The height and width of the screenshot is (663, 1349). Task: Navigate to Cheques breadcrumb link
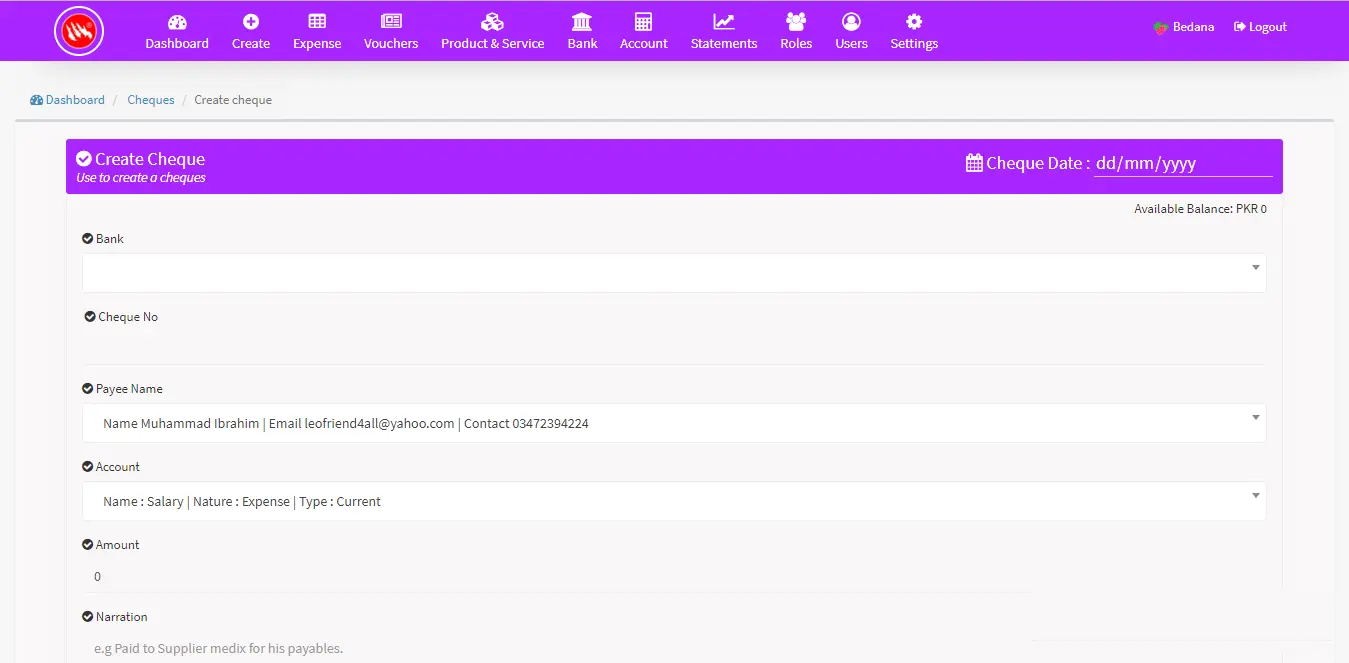[x=151, y=100]
